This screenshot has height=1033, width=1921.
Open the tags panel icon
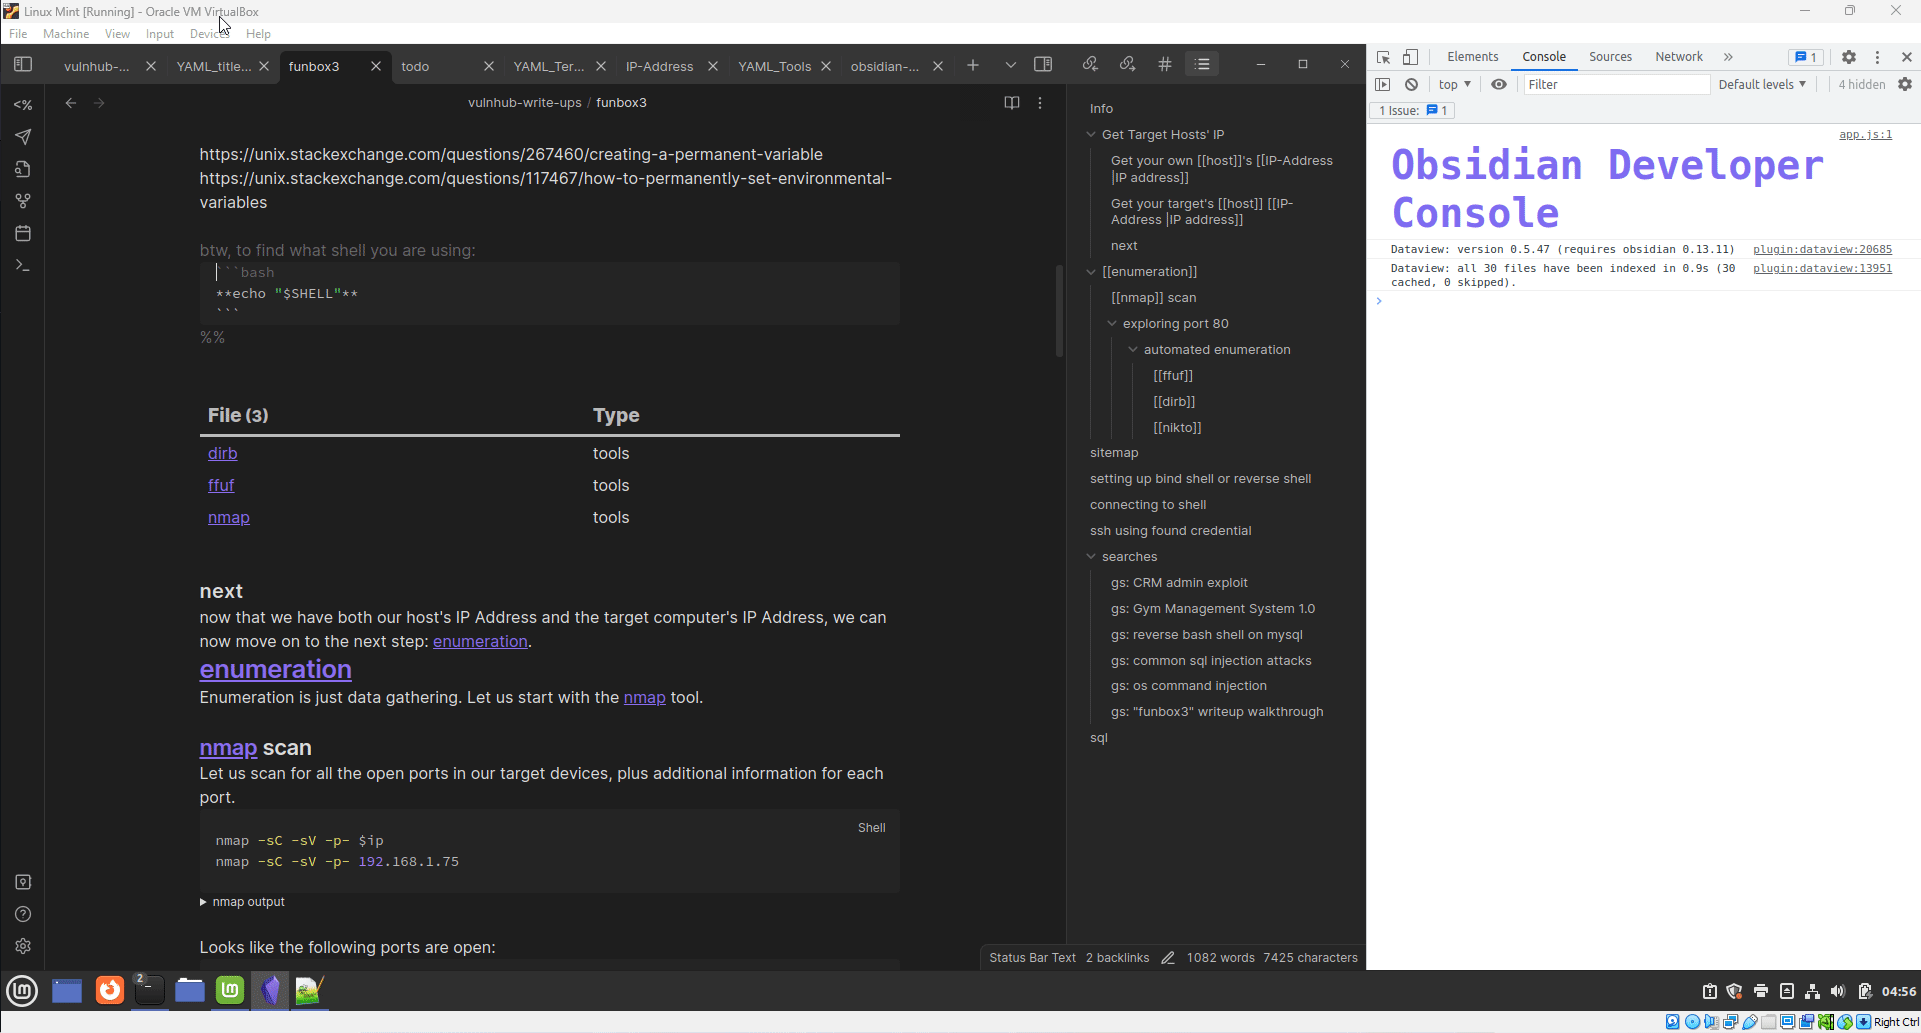point(1165,65)
